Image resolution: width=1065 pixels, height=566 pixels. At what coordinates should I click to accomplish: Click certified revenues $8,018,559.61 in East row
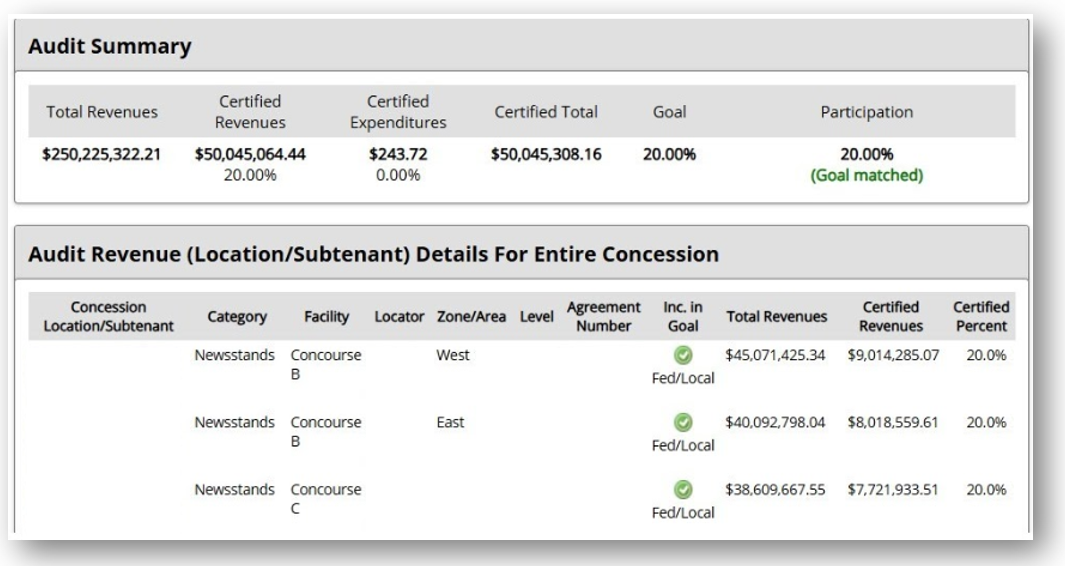tap(892, 423)
